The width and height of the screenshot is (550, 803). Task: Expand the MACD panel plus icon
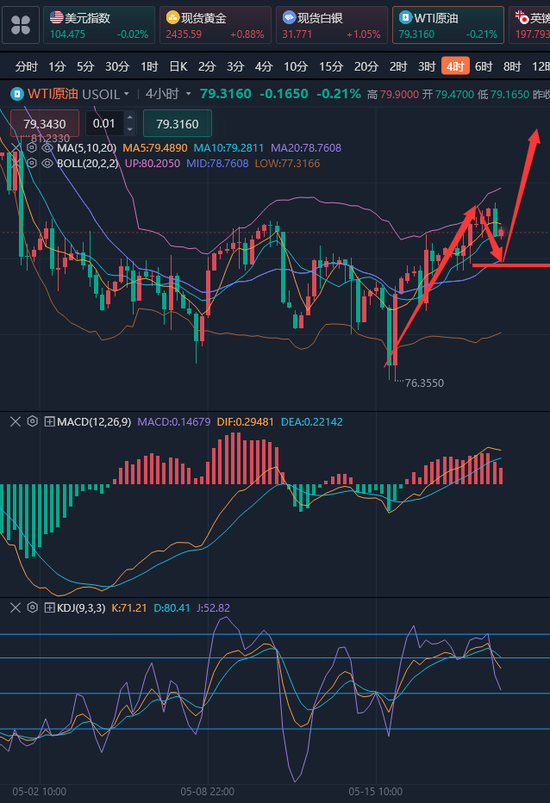pyautogui.click(x=50, y=422)
